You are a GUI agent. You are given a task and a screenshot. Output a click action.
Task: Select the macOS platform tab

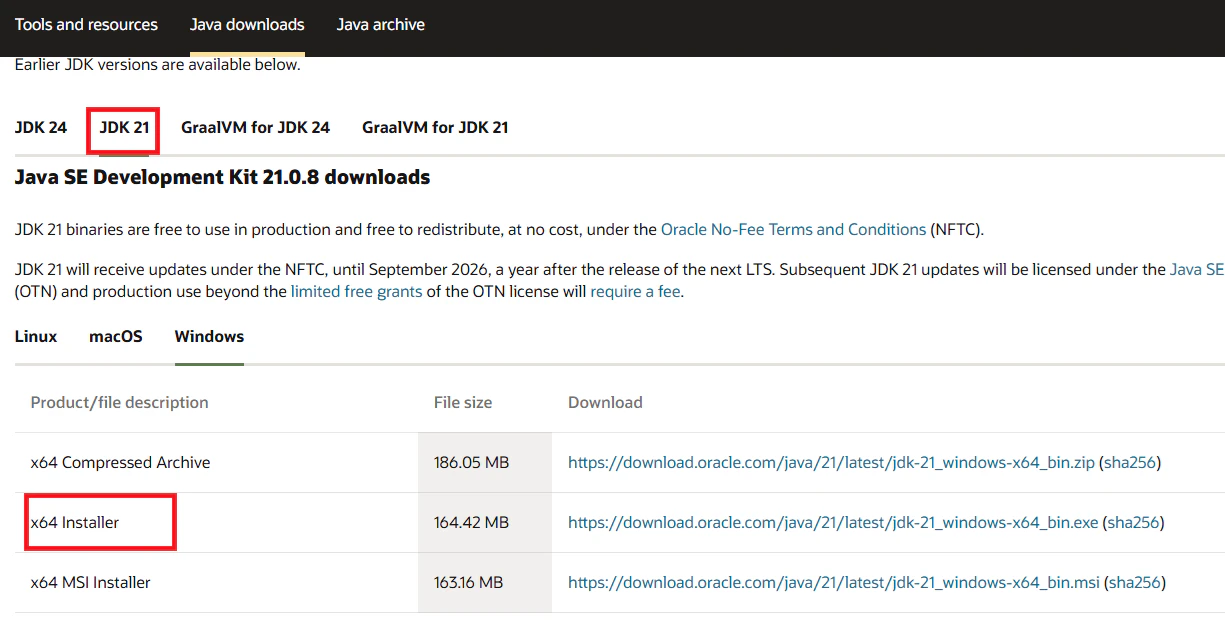116,337
